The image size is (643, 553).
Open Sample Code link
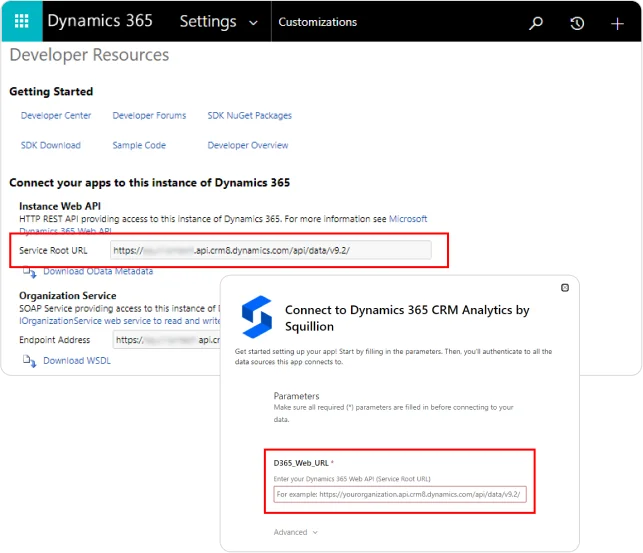[x=139, y=145]
